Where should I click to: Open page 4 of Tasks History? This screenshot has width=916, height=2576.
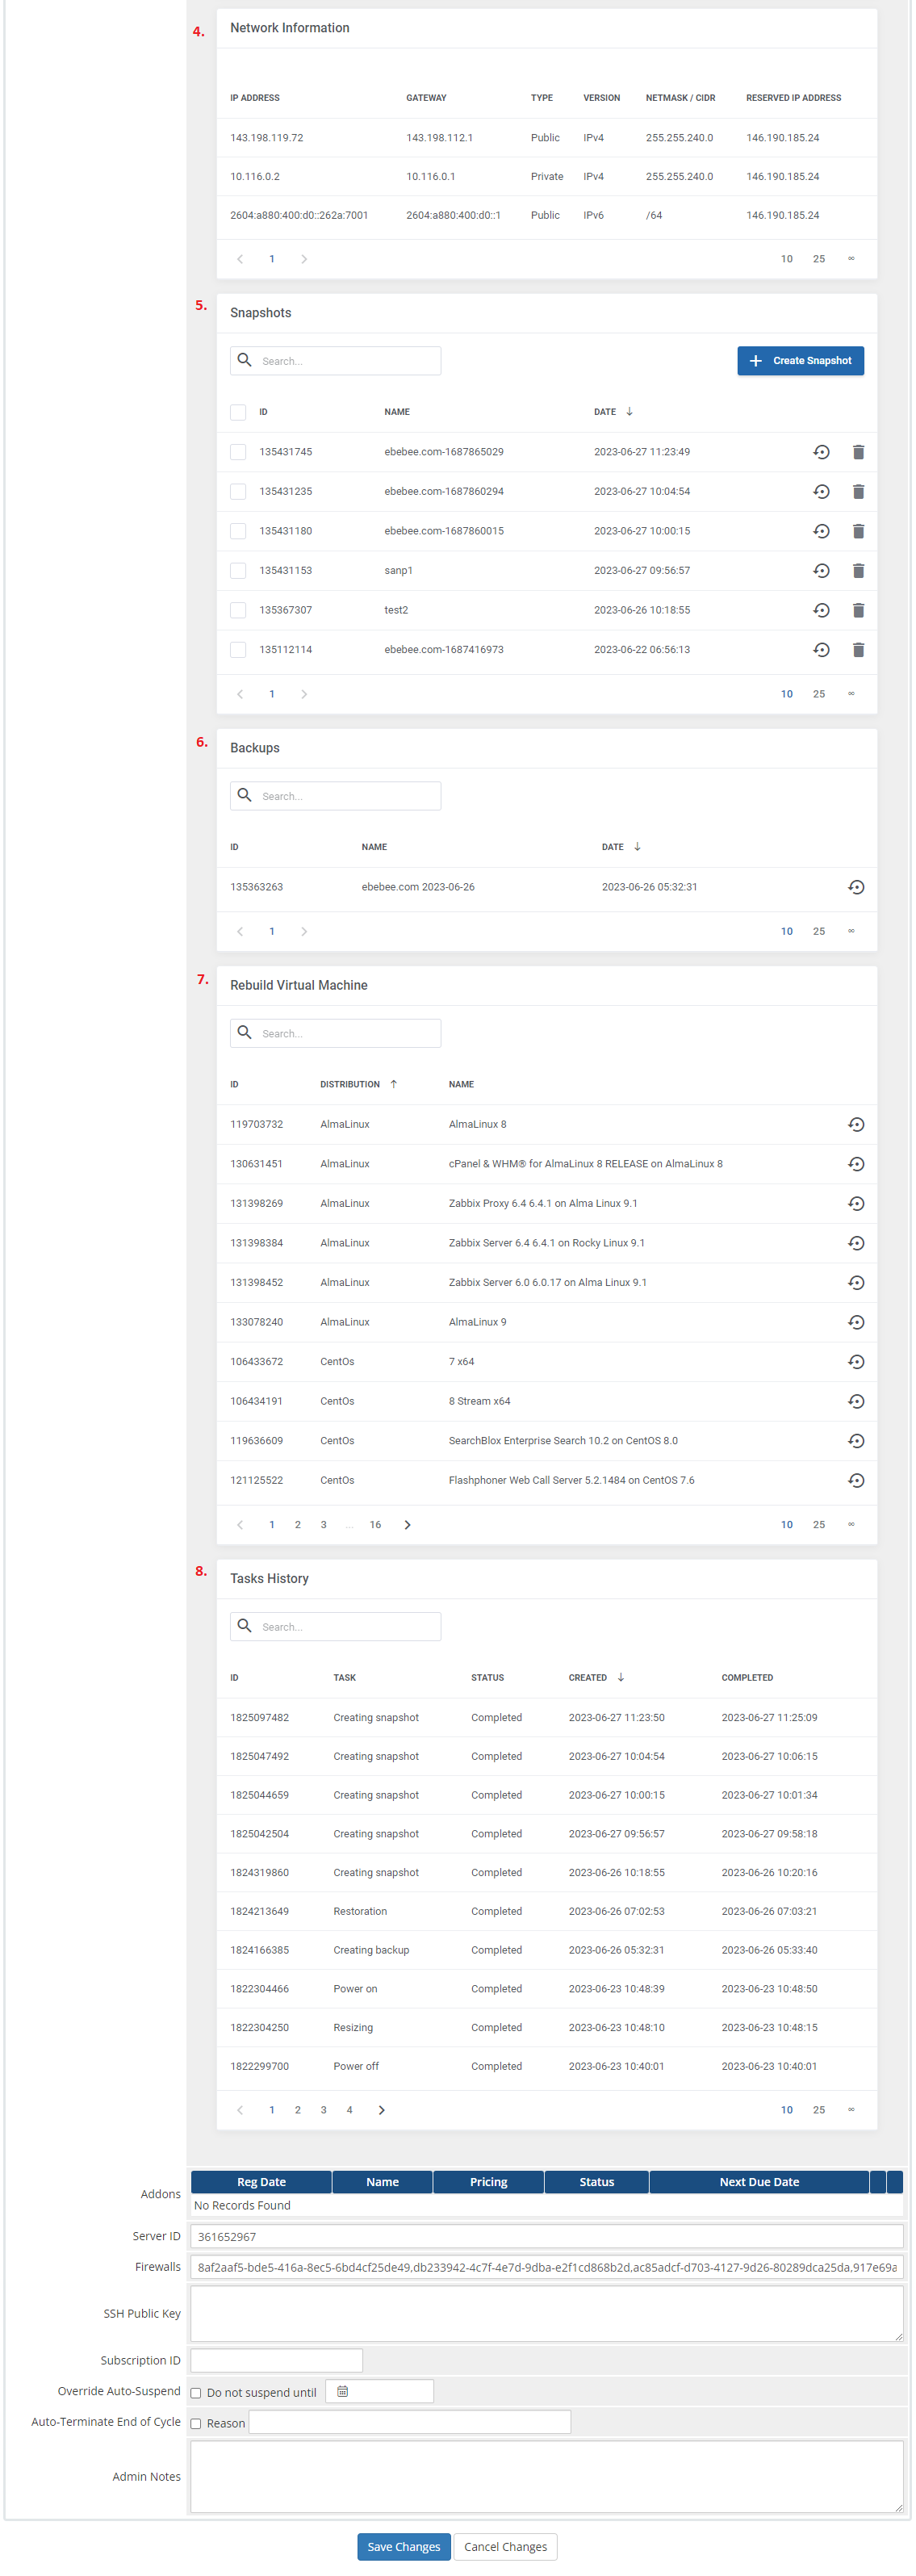(349, 2109)
